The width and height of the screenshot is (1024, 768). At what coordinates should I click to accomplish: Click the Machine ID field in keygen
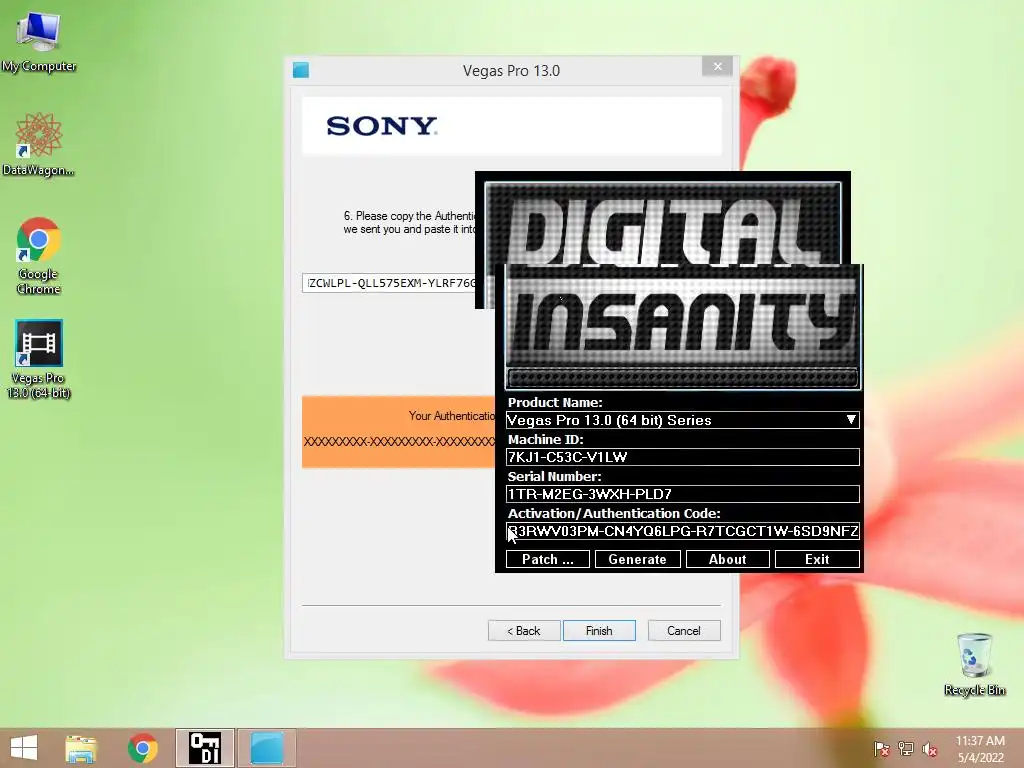click(x=682, y=457)
